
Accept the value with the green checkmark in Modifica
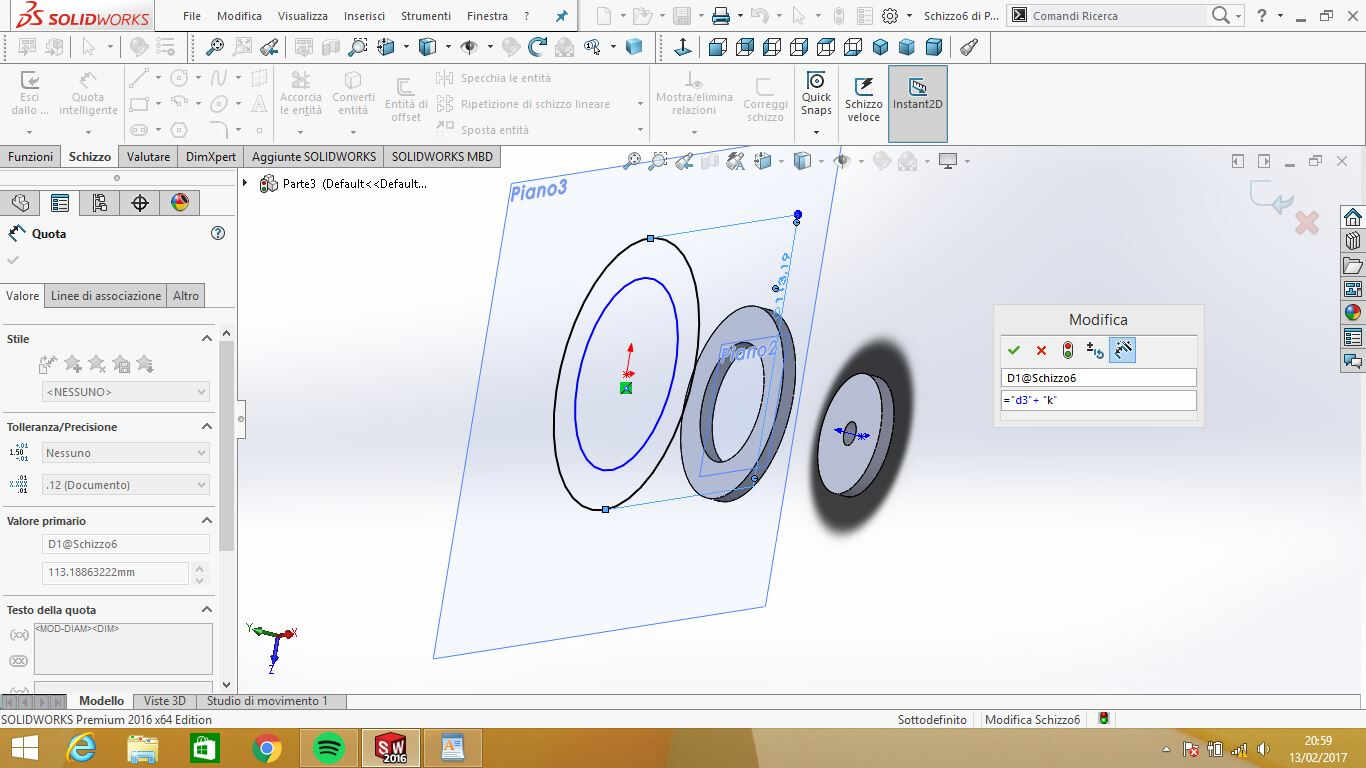1014,350
